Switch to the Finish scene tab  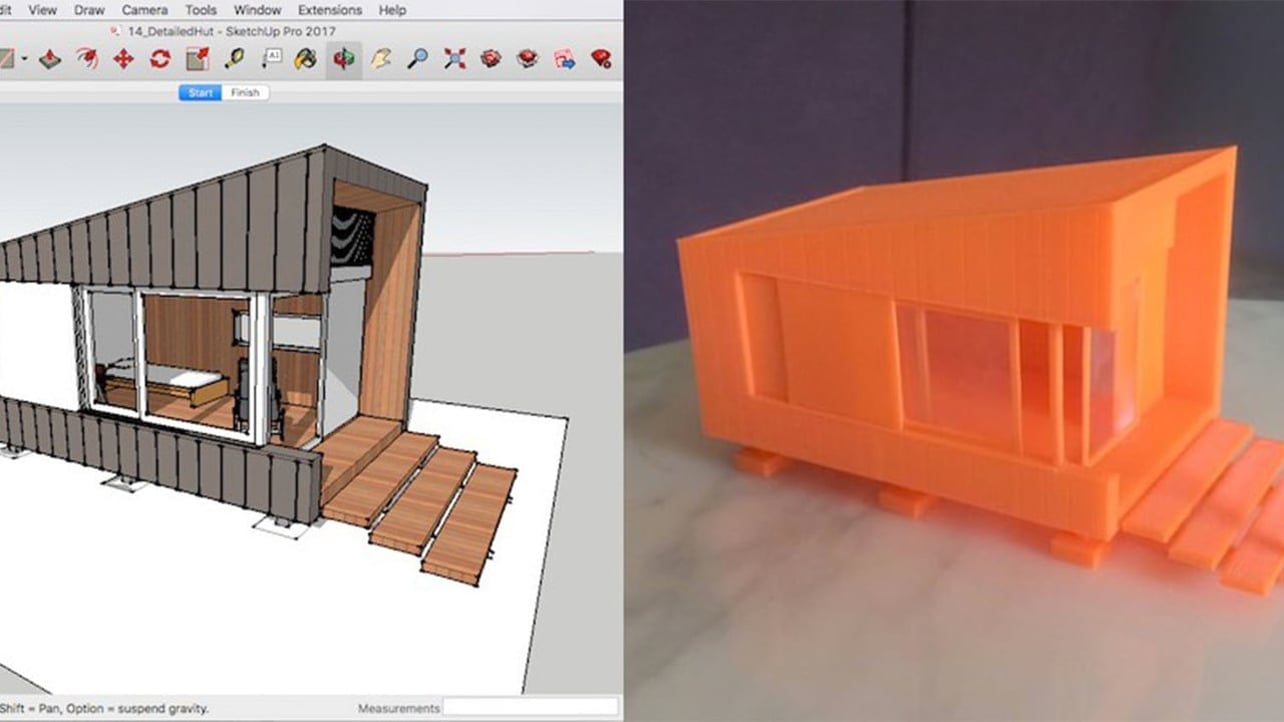click(x=245, y=93)
